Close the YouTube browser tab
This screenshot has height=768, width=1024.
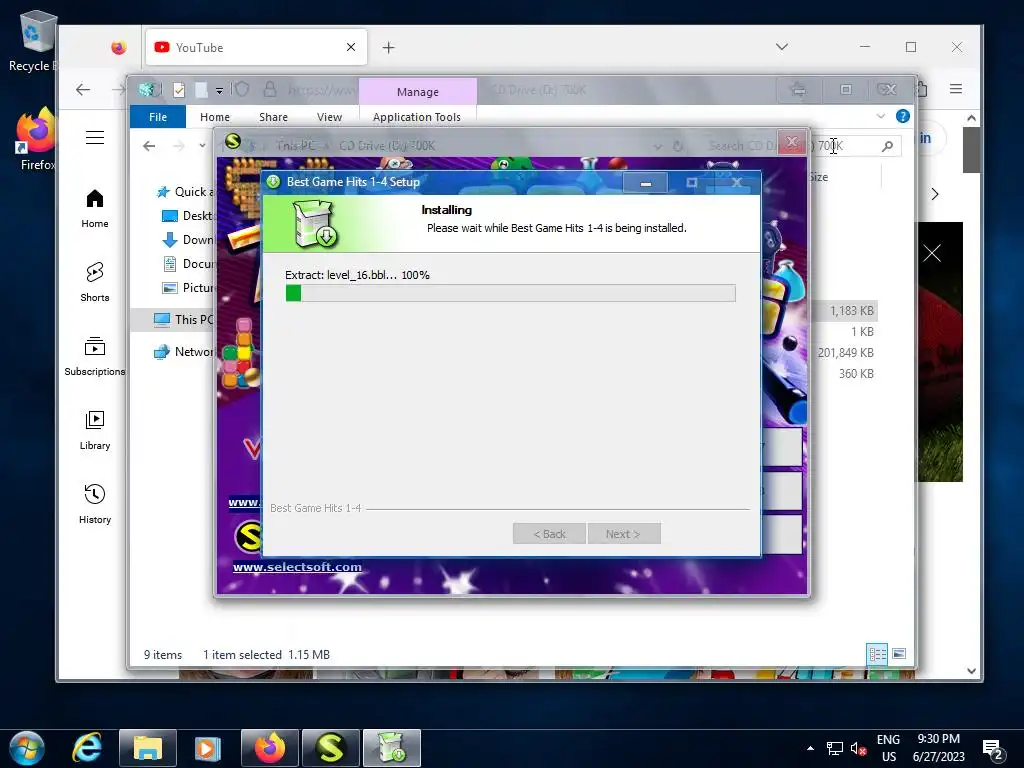click(351, 47)
